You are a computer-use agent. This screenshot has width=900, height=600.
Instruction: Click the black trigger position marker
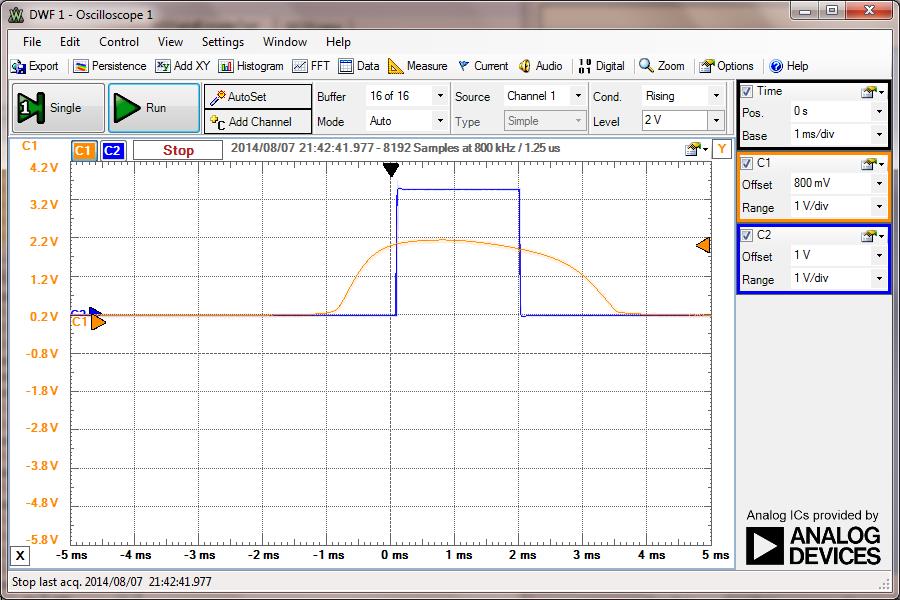pyautogui.click(x=391, y=171)
